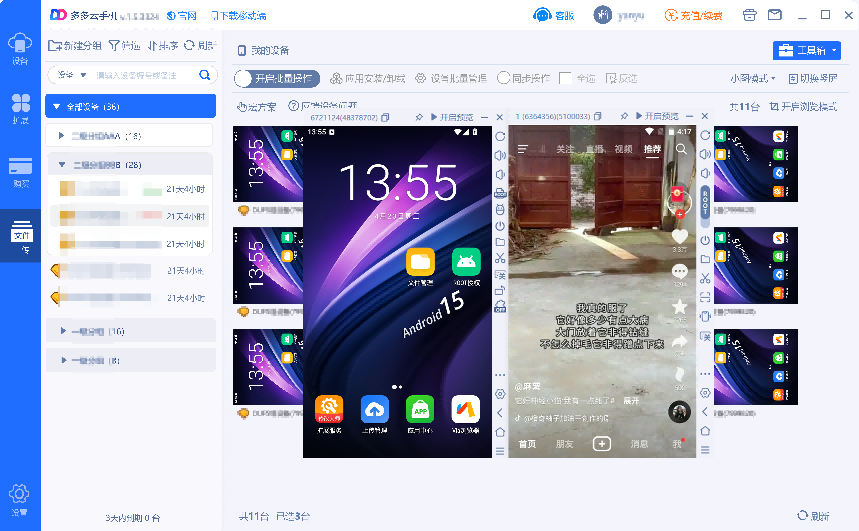Tick the 全选 select-all checkbox
Screen dimensions: 859x531
pos(565,78)
